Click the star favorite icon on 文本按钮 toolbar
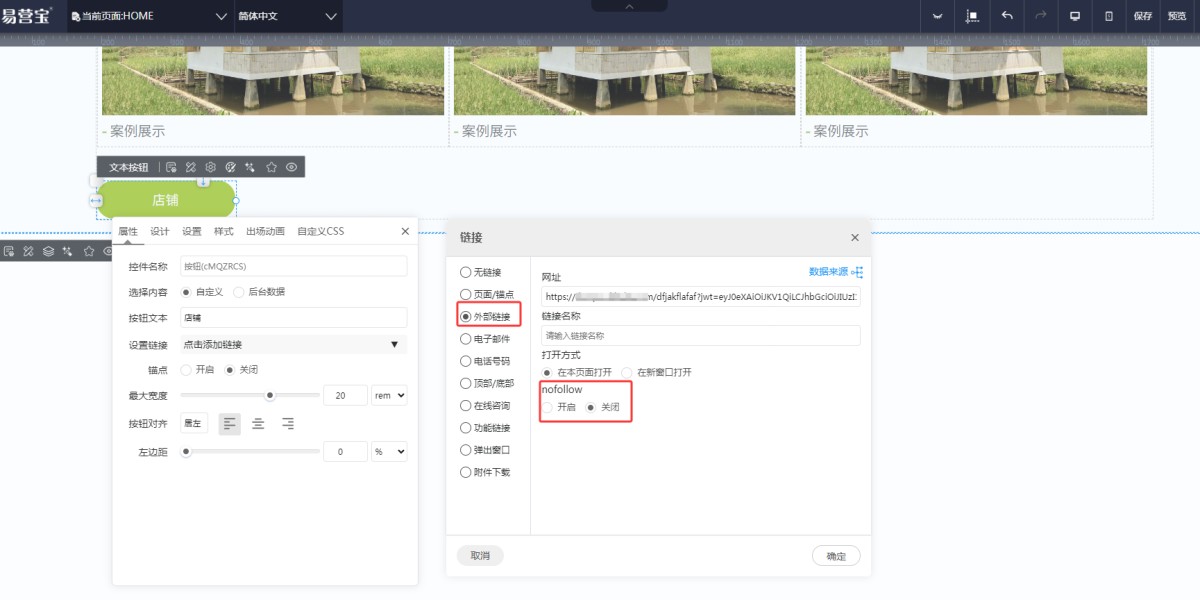 271,167
